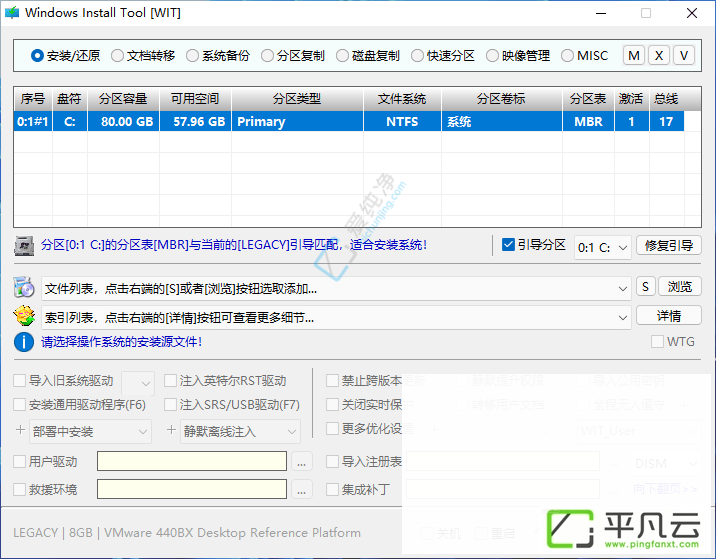Select the C: partition row cell 80.00 GB

124,121
